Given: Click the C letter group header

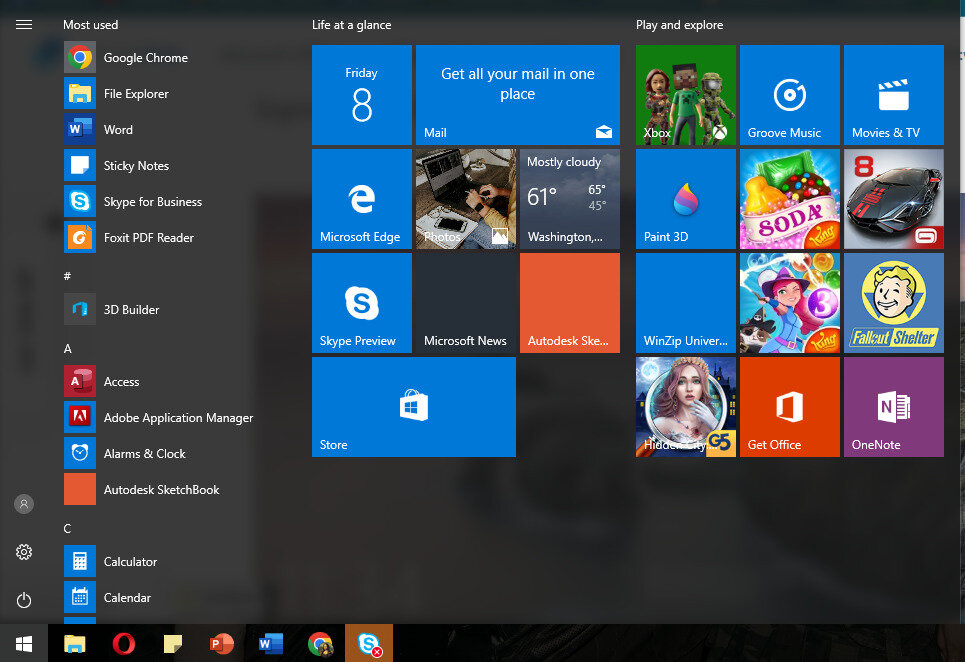Looking at the screenshot, I should [x=68, y=528].
